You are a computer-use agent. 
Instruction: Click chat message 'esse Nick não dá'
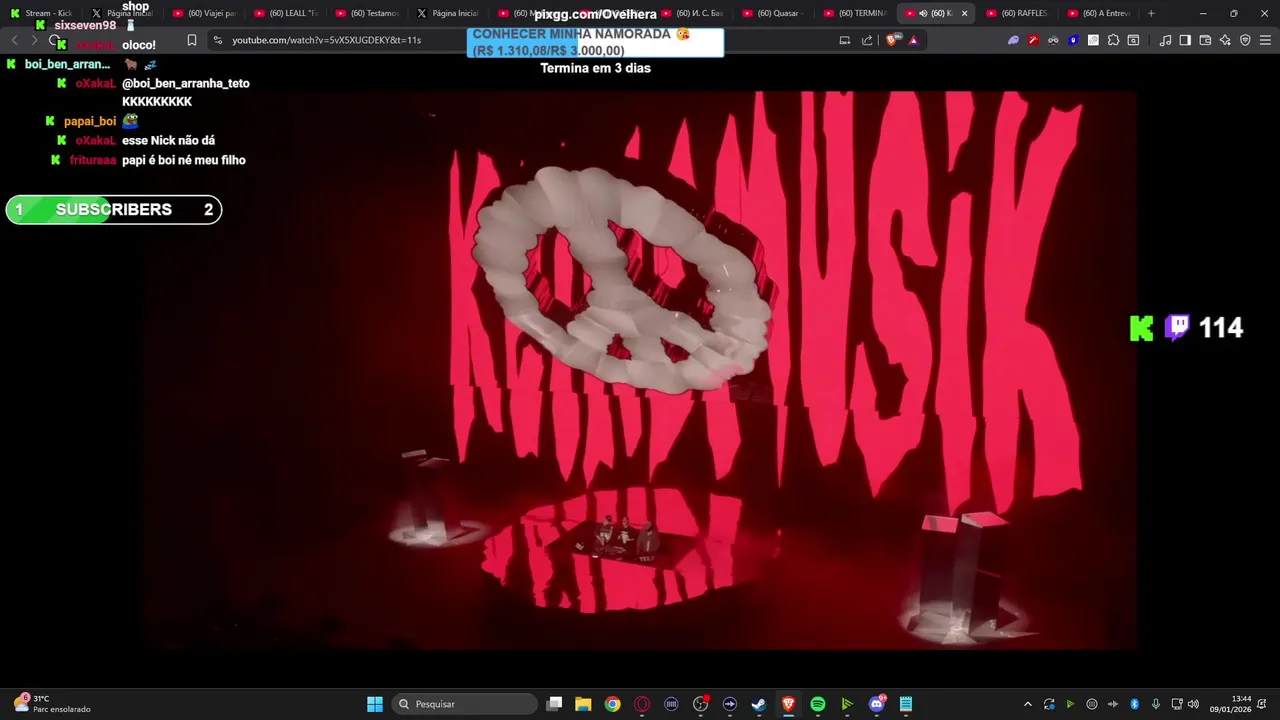[x=168, y=141]
